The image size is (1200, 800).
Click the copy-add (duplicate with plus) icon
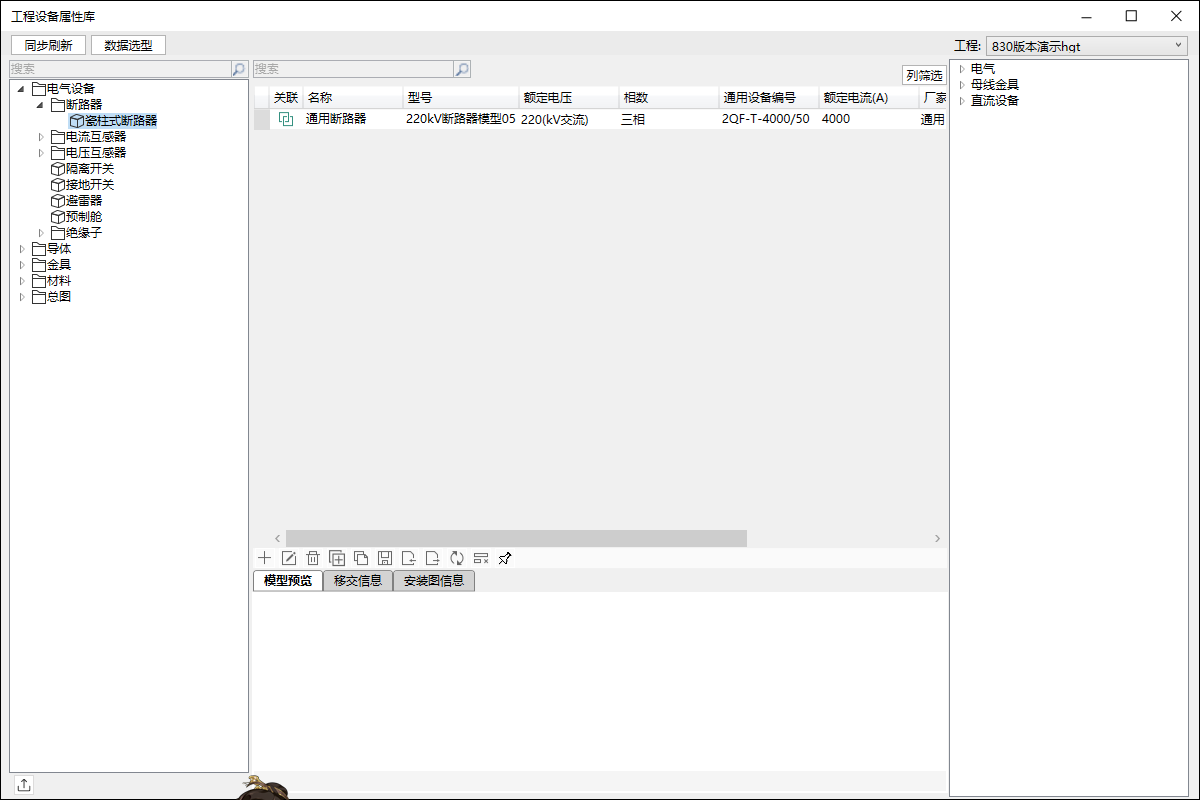pyautogui.click(x=337, y=558)
